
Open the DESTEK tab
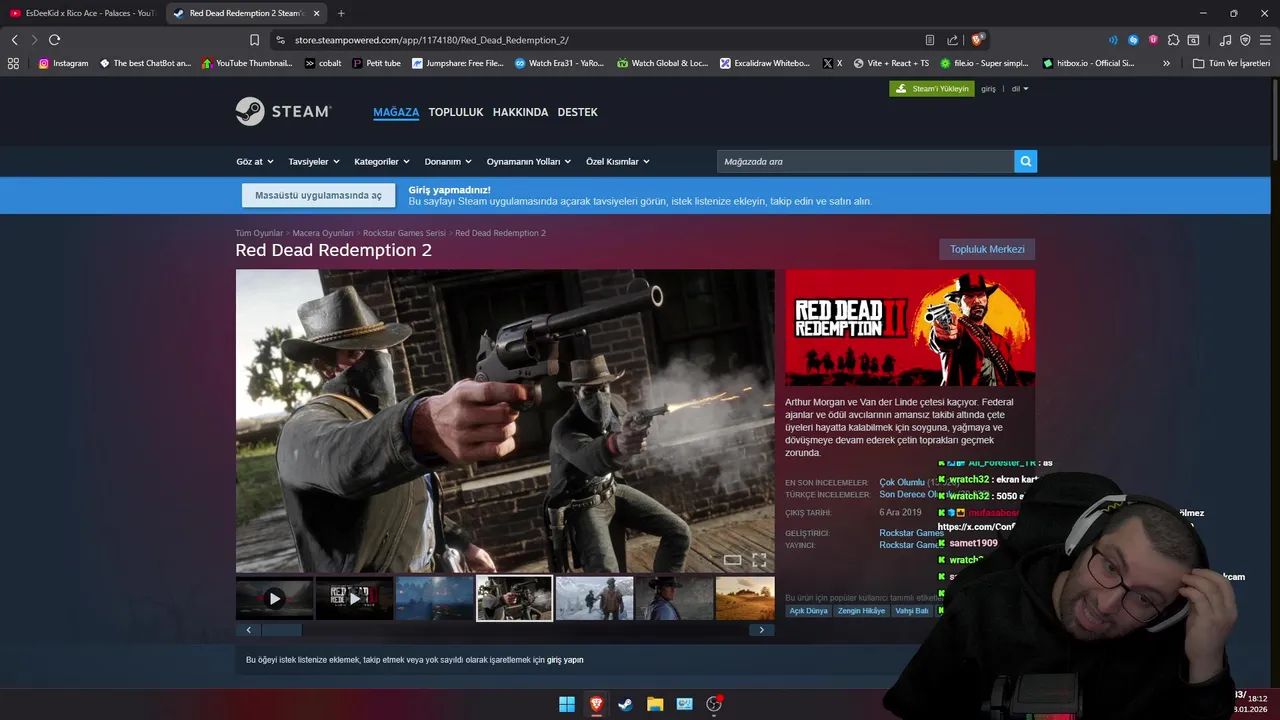tap(577, 112)
